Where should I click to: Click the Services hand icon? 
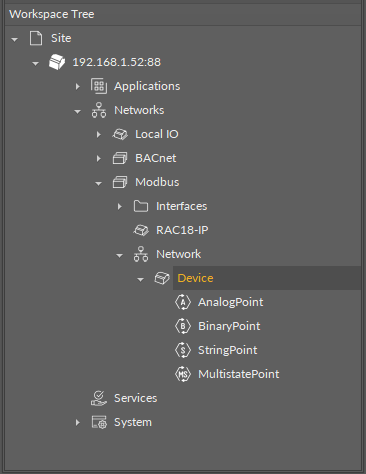pos(99,398)
